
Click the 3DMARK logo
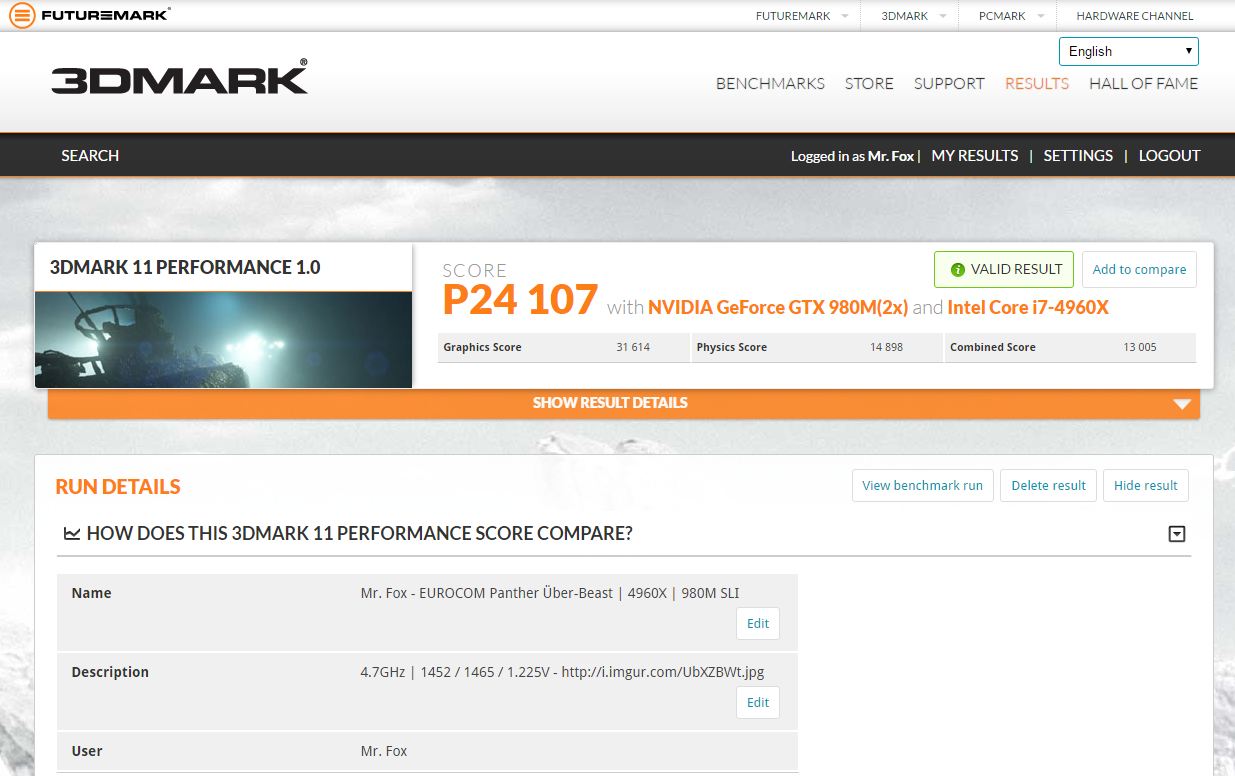click(180, 78)
